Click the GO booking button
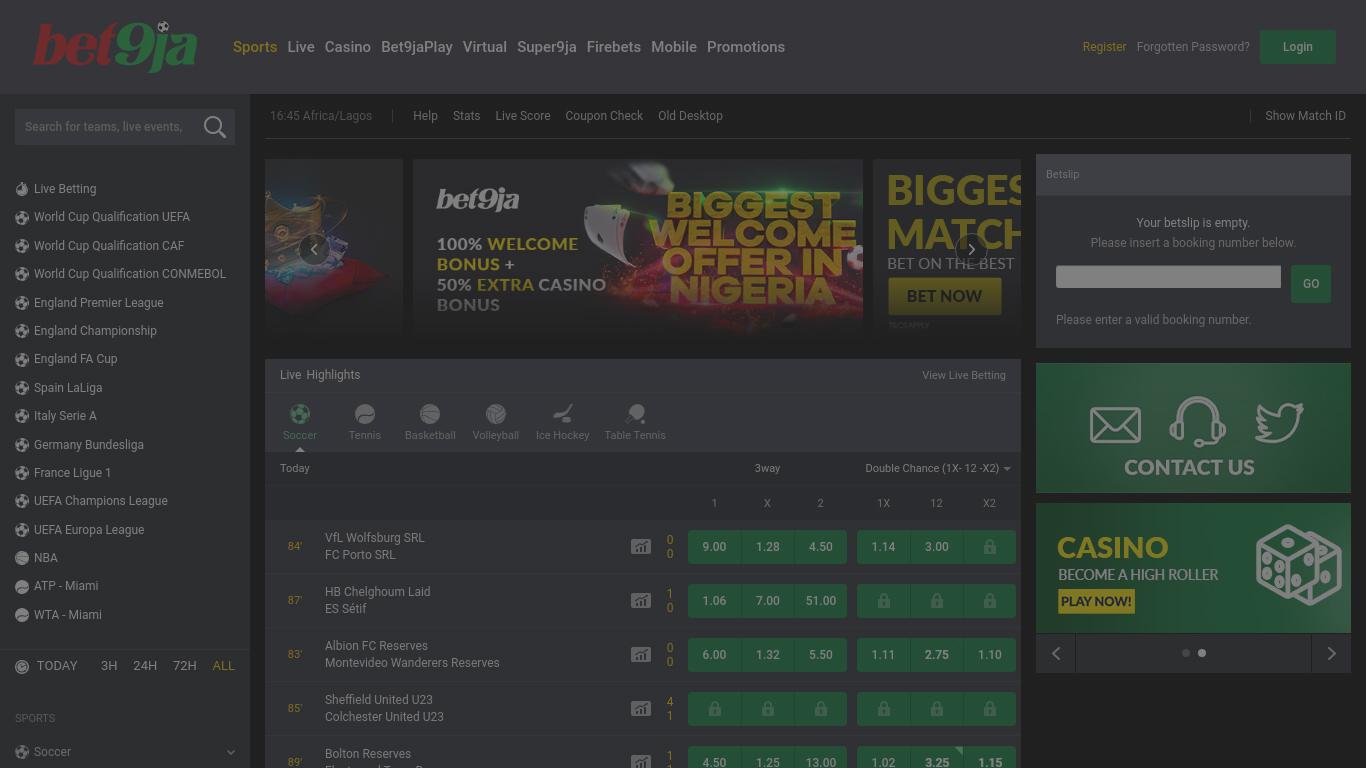Viewport: 1366px width, 768px height. point(1311,284)
